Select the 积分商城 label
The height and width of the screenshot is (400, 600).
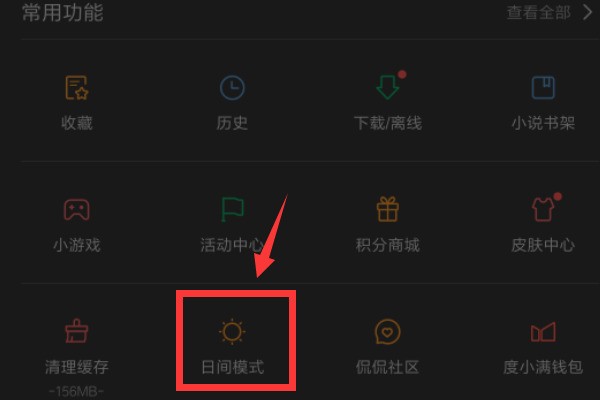coord(388,245)
